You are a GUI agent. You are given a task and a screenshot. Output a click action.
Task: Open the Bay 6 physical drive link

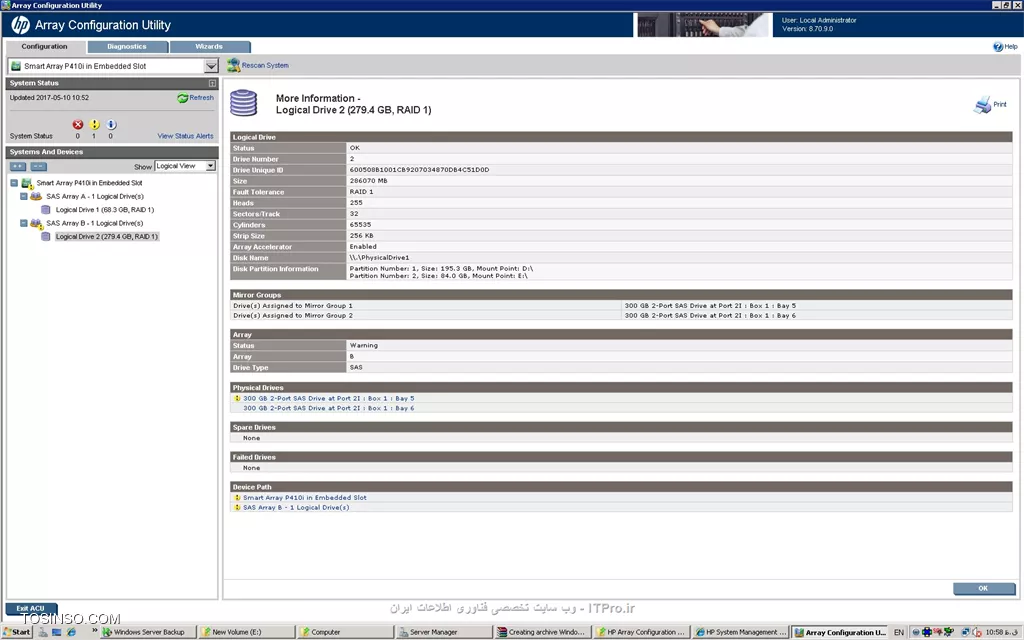click(328, 408)
